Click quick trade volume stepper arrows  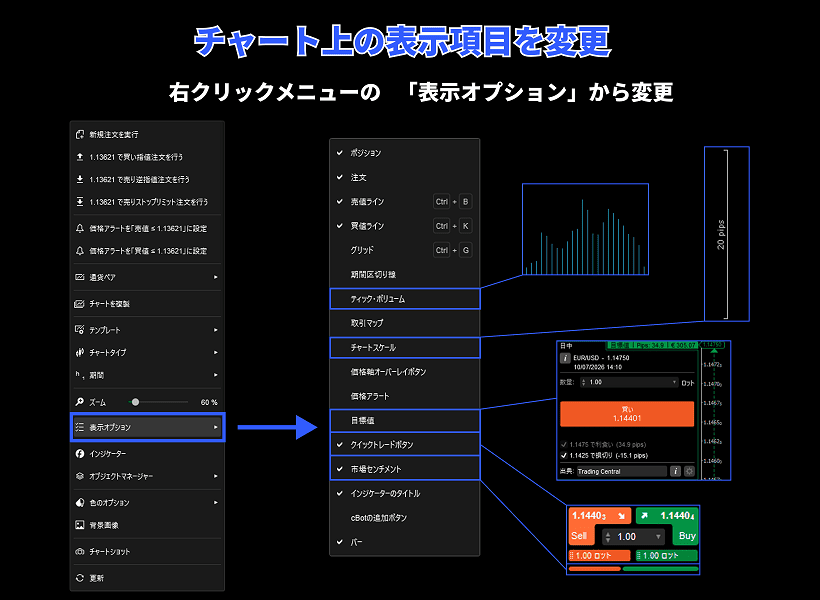(608, 537)
